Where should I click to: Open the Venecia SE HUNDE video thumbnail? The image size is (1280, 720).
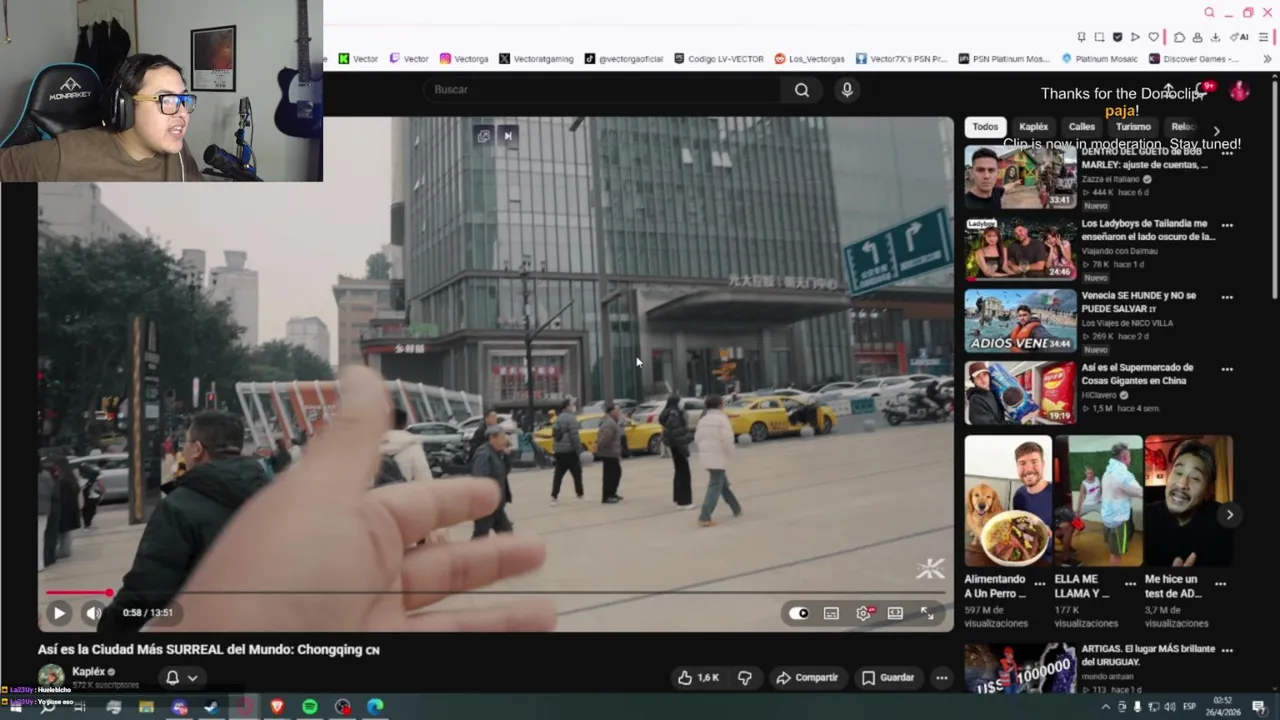click(x=1020, y=321)
